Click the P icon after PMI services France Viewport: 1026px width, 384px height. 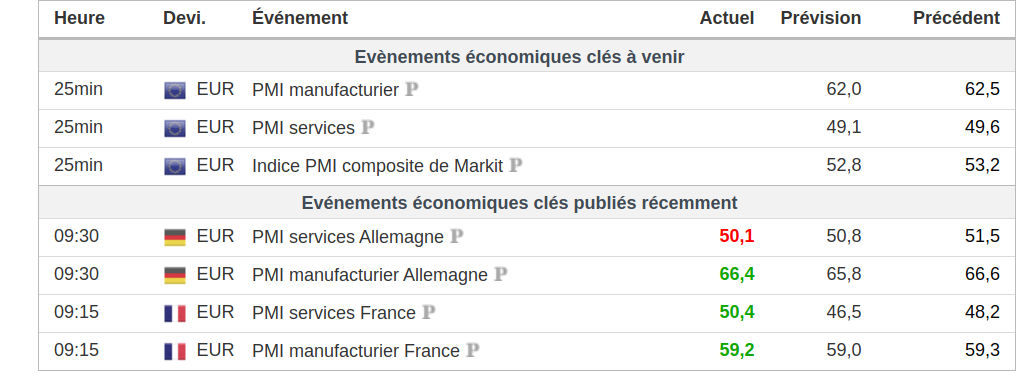click(x=429, y=313)
